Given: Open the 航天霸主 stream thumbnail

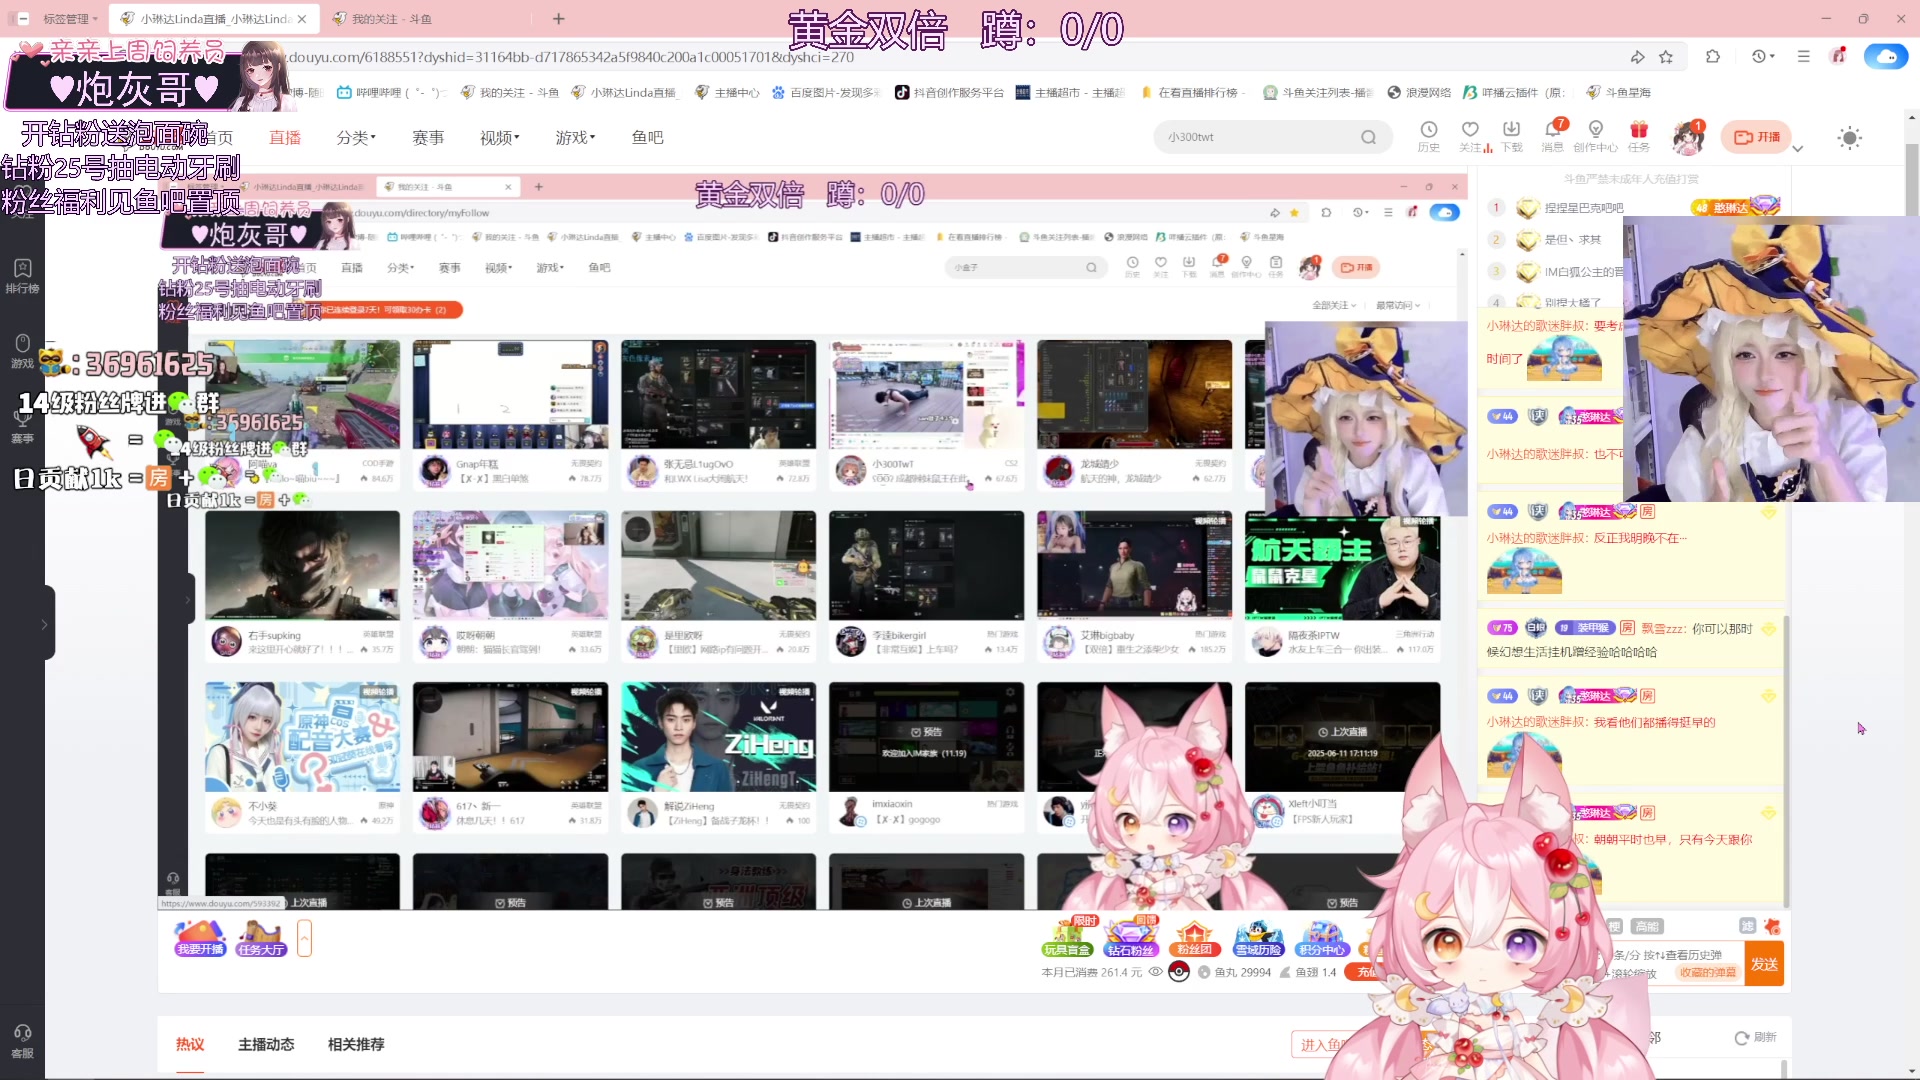Looking at the screenshot, I should pyautogui.click(x=1342, y=565).
